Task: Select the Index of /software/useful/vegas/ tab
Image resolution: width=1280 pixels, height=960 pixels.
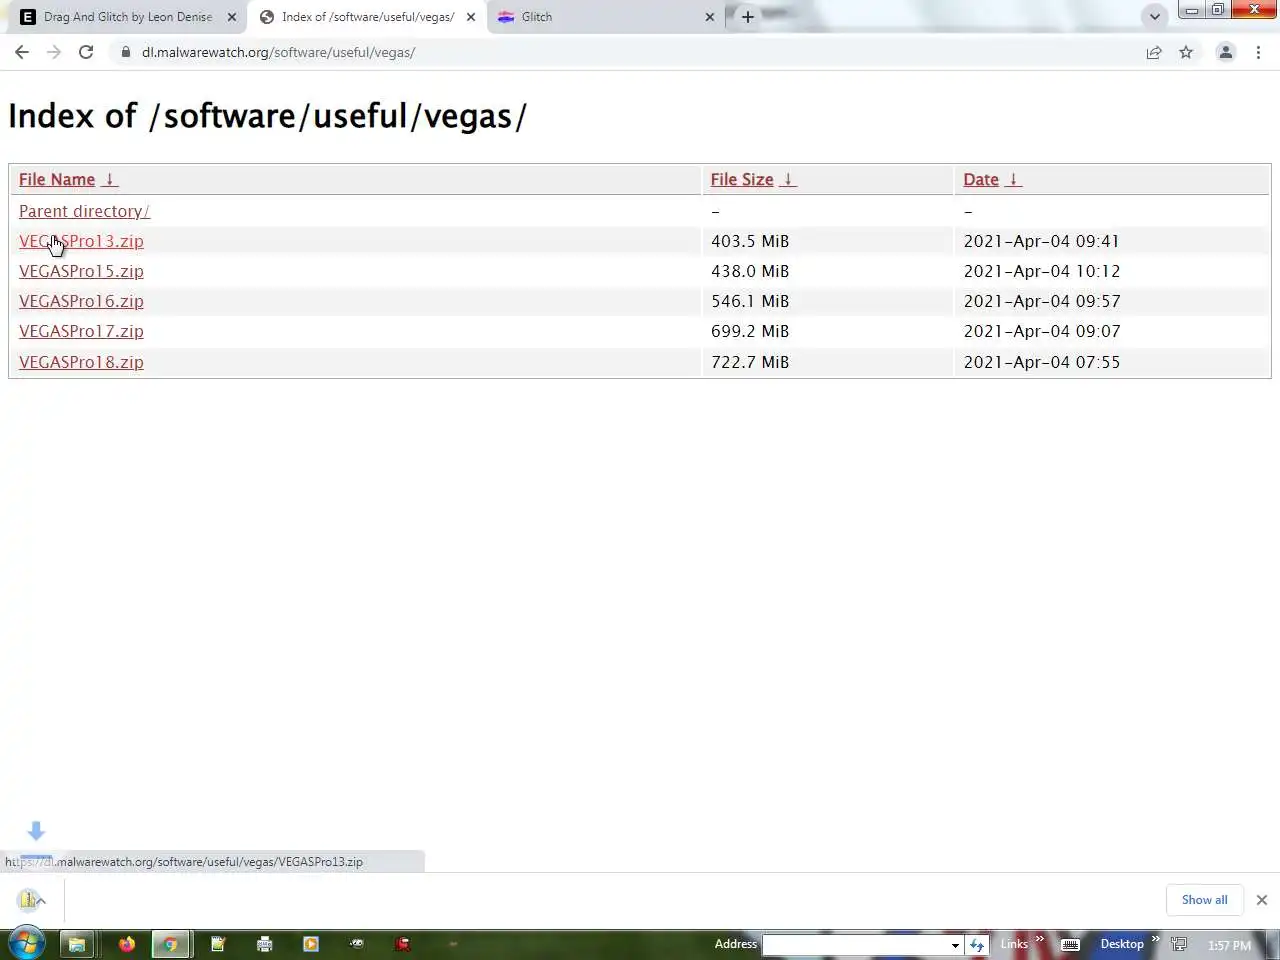Action: pyautogui.click(x=368, y=17)
